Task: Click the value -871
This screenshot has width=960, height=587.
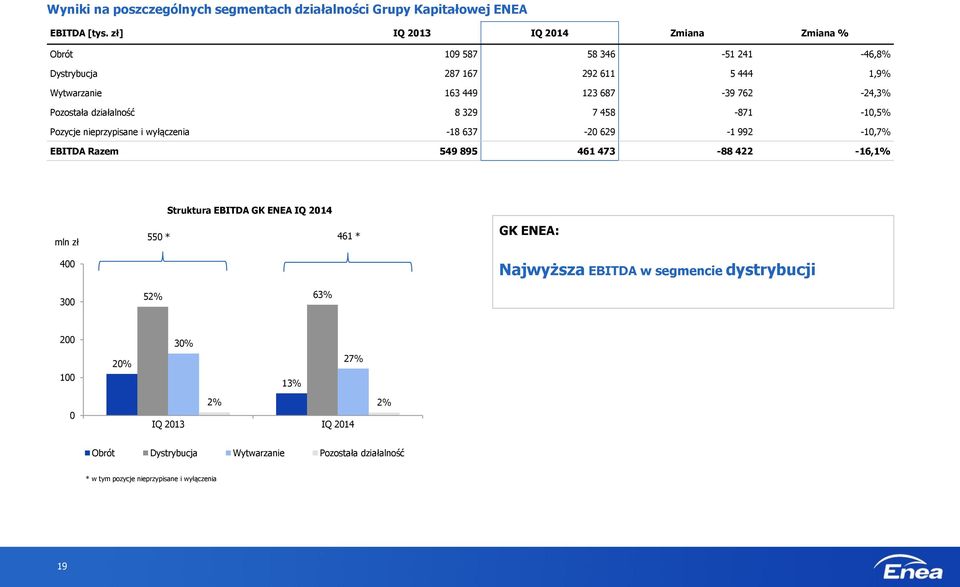Action: (x=743, y=113)
